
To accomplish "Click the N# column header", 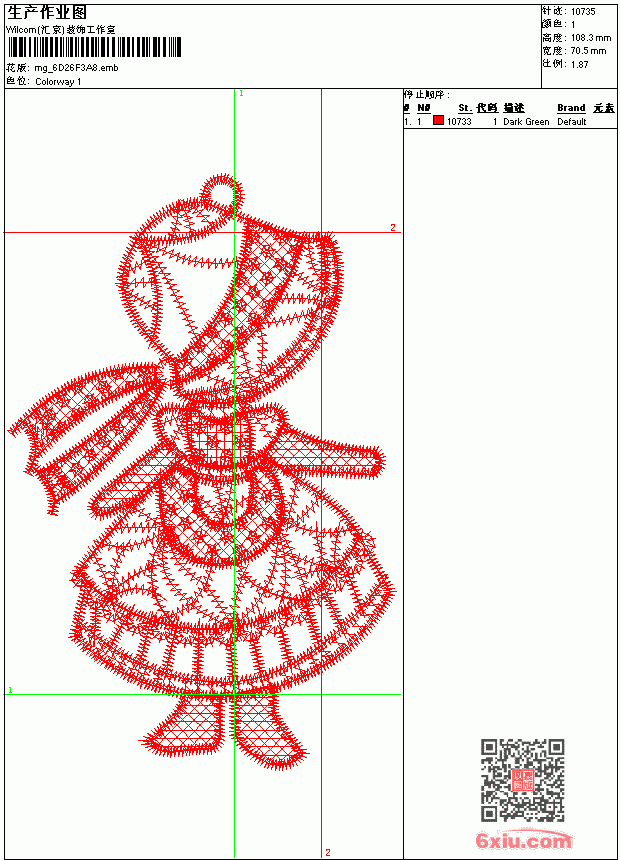I will pos(424,108).
